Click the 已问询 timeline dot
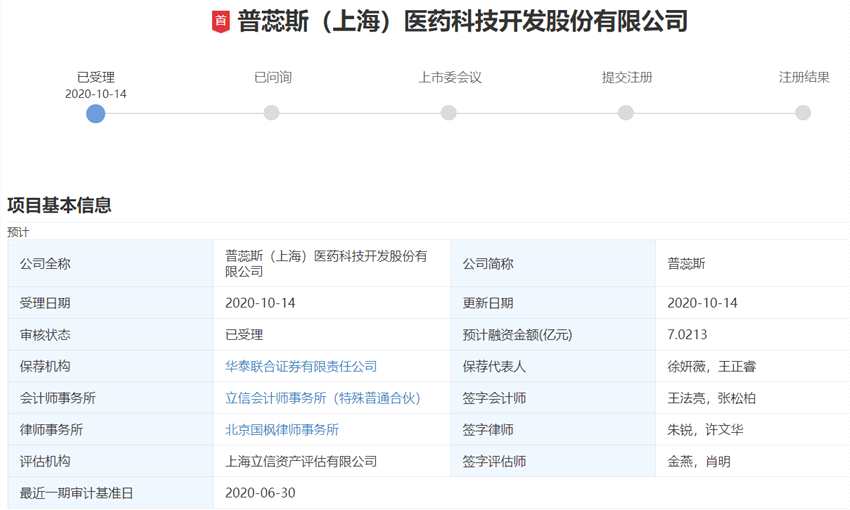This screenshot has height=510, width=850. coord(271,113)
